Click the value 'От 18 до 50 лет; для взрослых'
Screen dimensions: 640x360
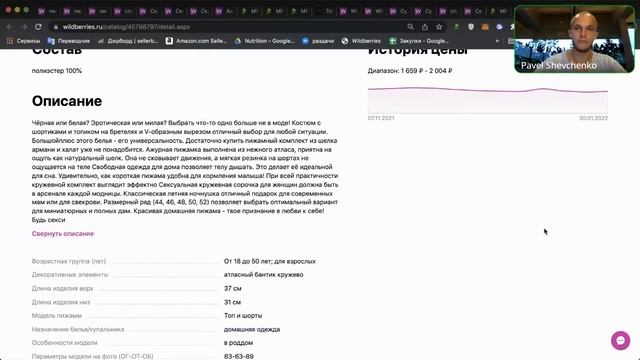click(270, 261)
